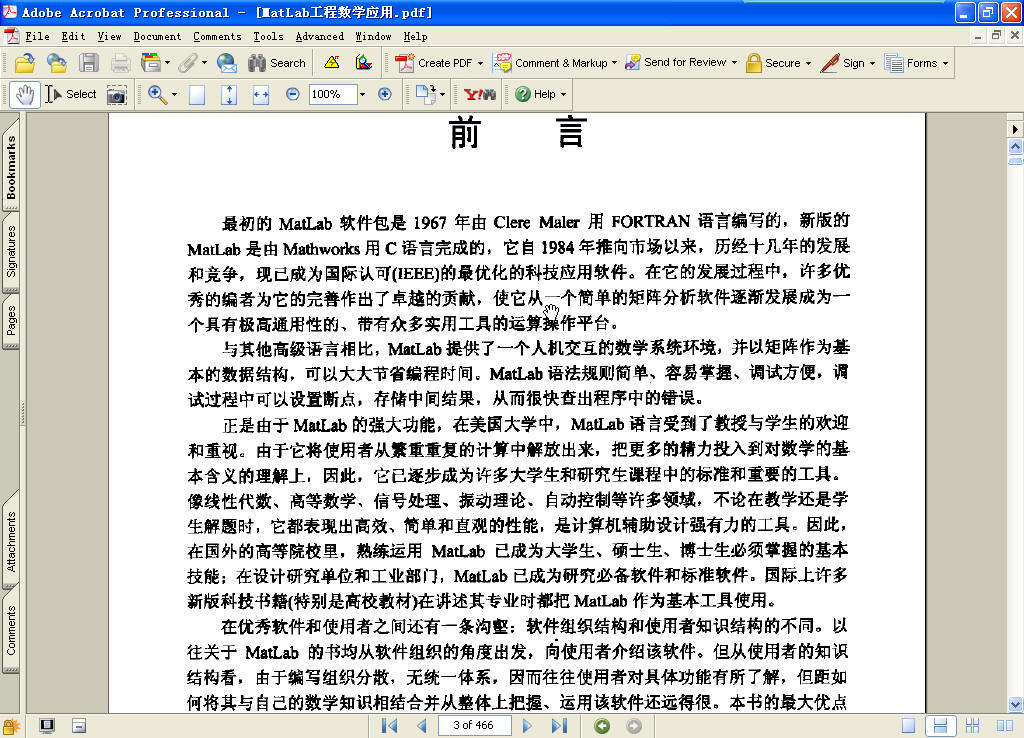
Task: Open the Signatures side tab
Action: (11, 251)
